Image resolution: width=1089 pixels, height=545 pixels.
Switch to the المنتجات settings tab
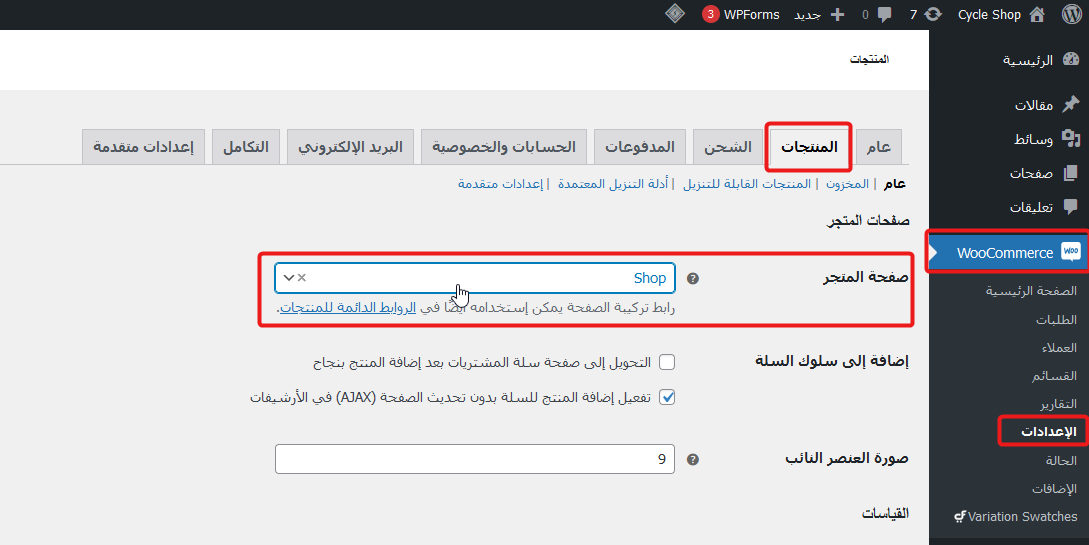pos(809,147)
